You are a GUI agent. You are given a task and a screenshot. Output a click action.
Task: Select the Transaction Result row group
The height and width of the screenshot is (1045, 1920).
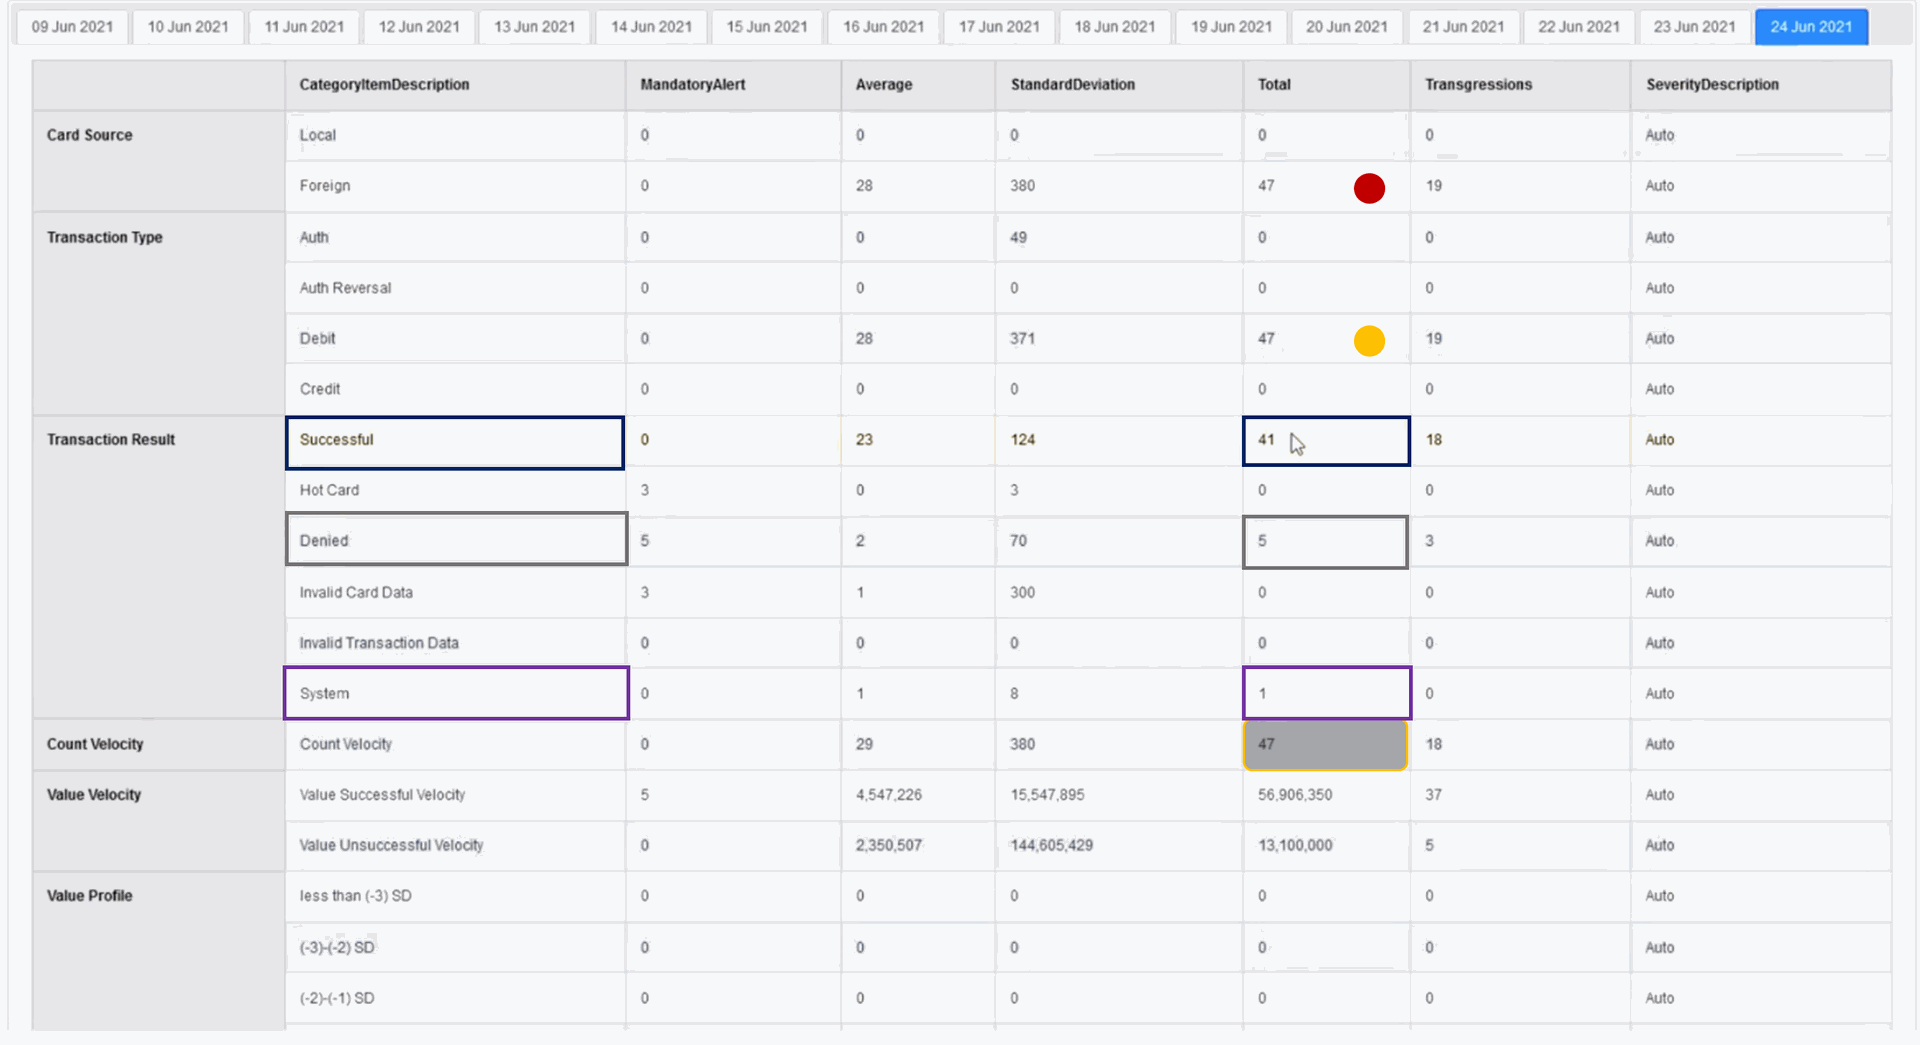tap(111, 440)
